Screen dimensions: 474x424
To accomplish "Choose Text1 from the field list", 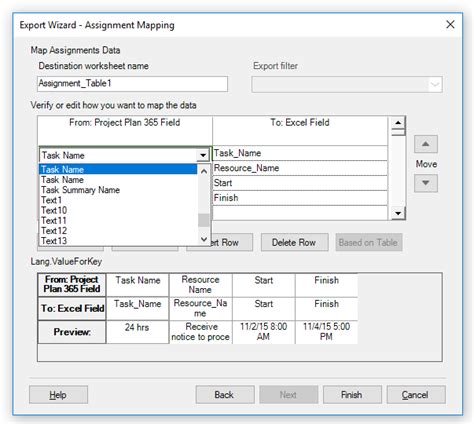I will (x=118, y=200).
